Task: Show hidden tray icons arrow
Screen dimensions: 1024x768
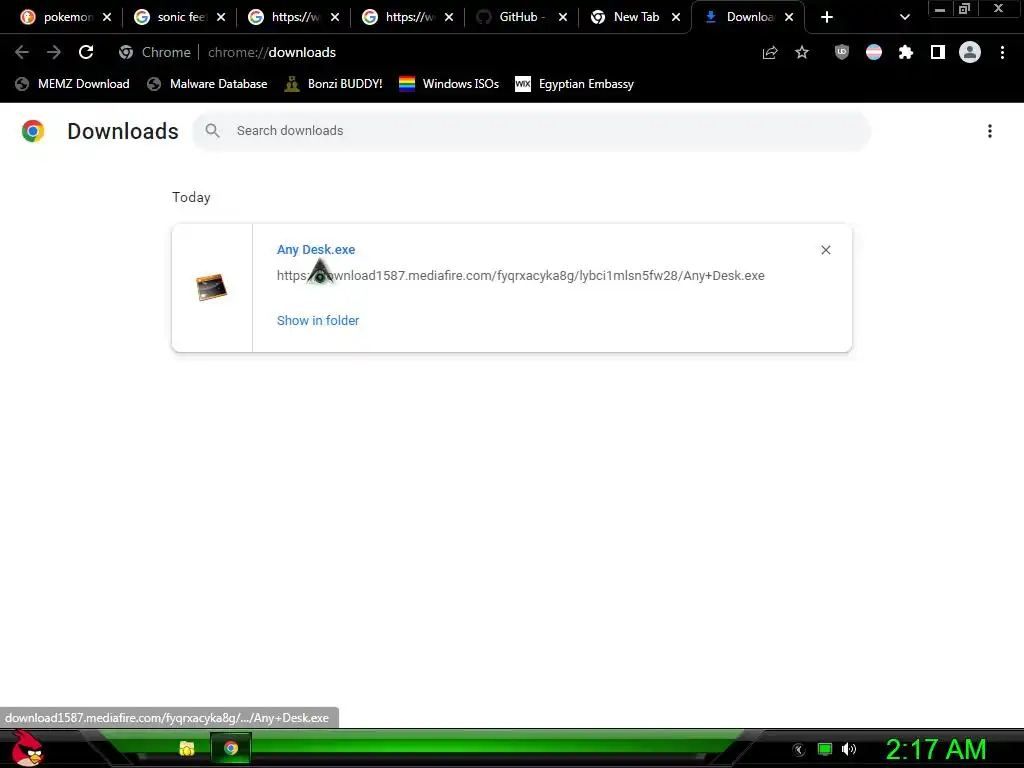Action: (x=799, y=750)
